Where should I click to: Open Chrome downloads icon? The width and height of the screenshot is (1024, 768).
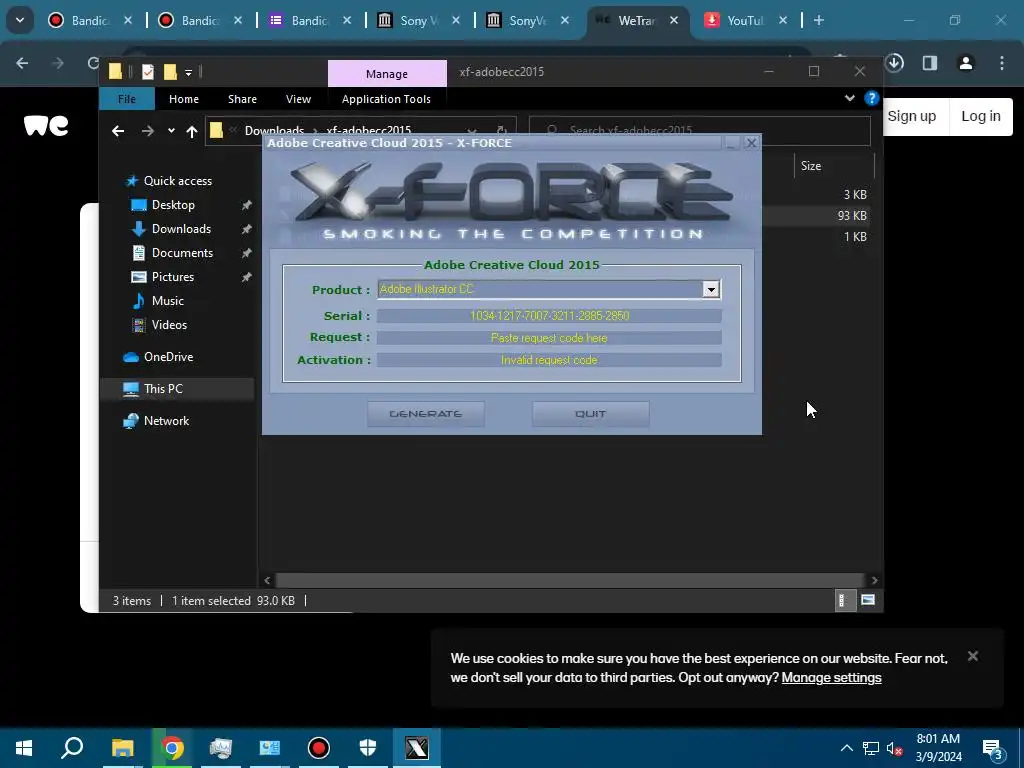click(x=894, y=63)
